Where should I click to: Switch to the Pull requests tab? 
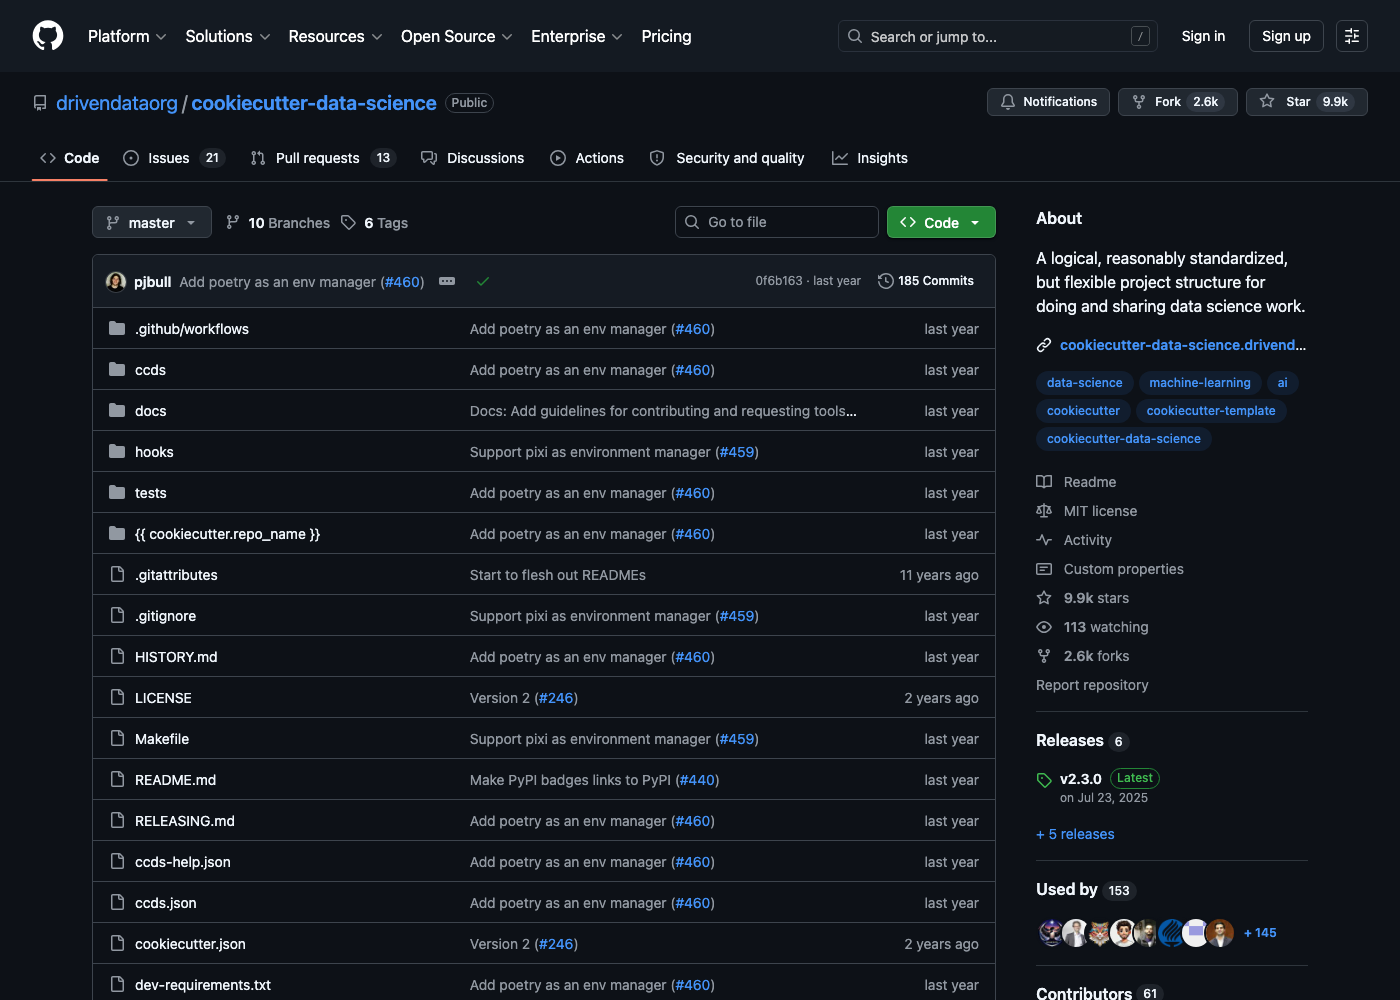click(x=323, y=158)
